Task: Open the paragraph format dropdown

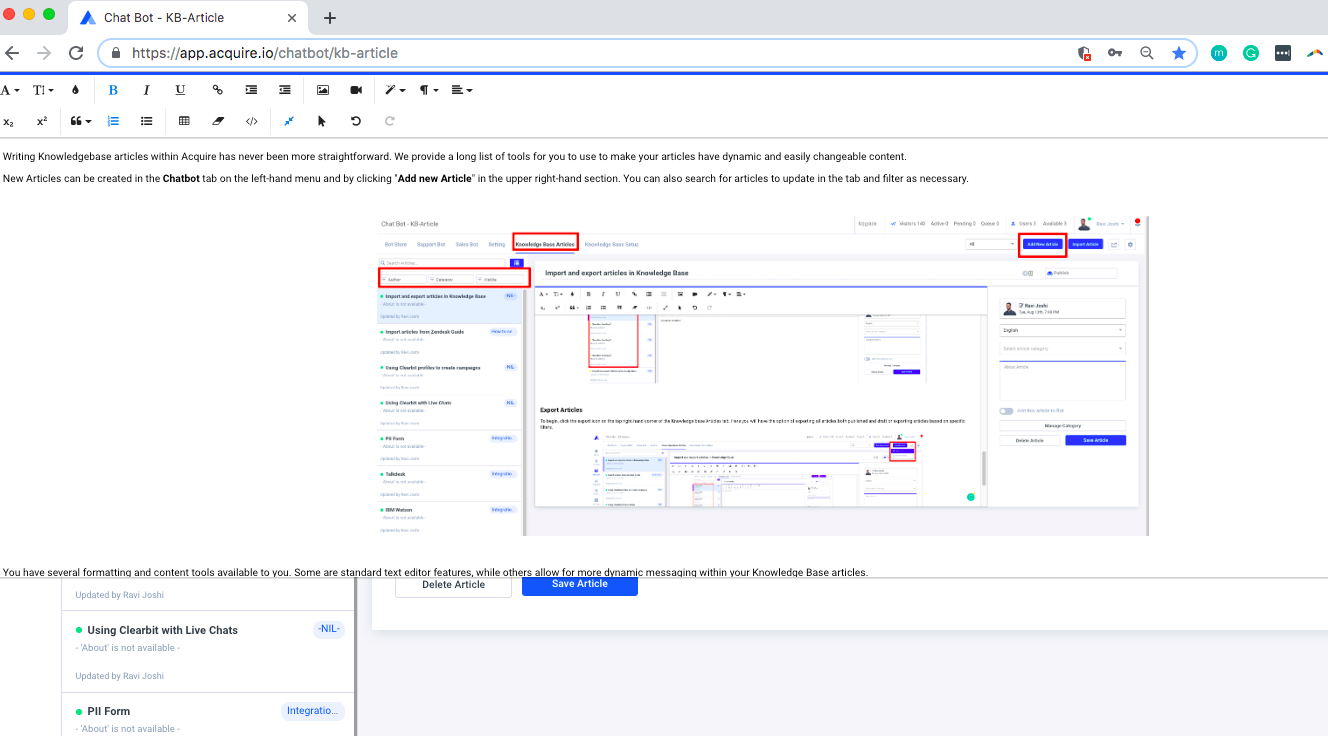Action: pos(428,90)
